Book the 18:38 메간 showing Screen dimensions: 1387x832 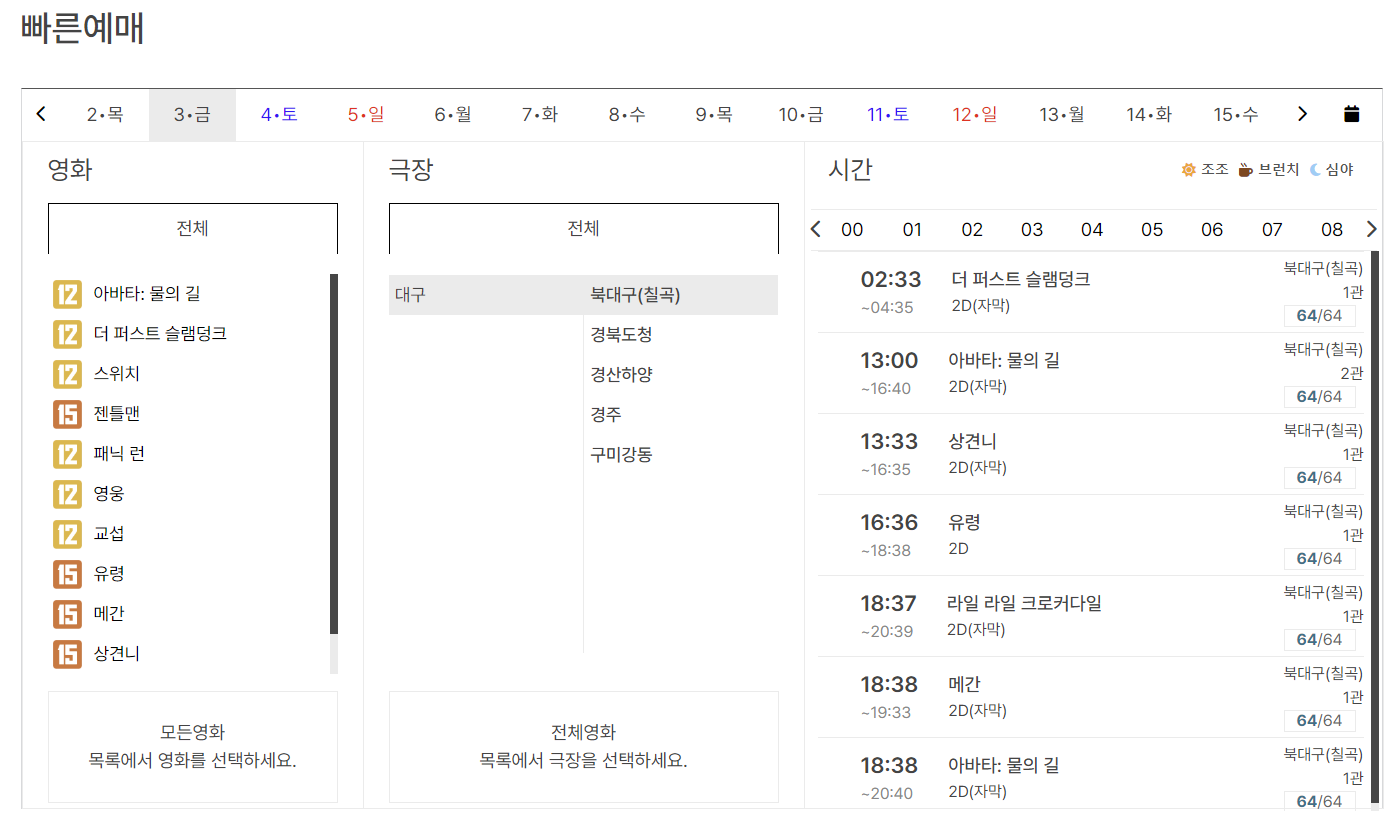tap(1092, 697)
